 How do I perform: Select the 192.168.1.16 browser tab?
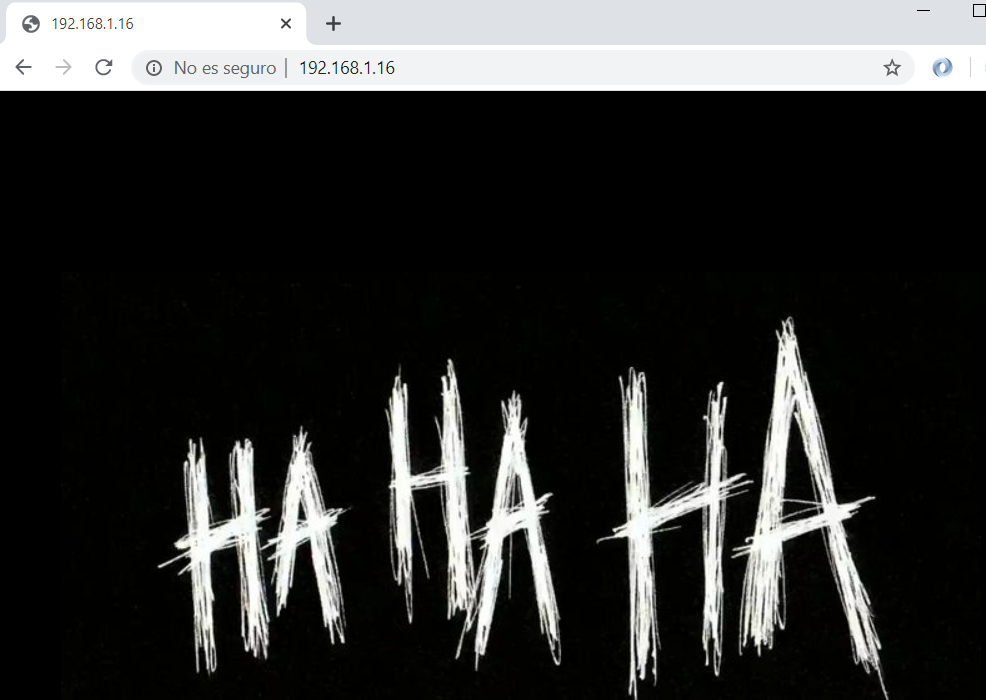[154, 24]
